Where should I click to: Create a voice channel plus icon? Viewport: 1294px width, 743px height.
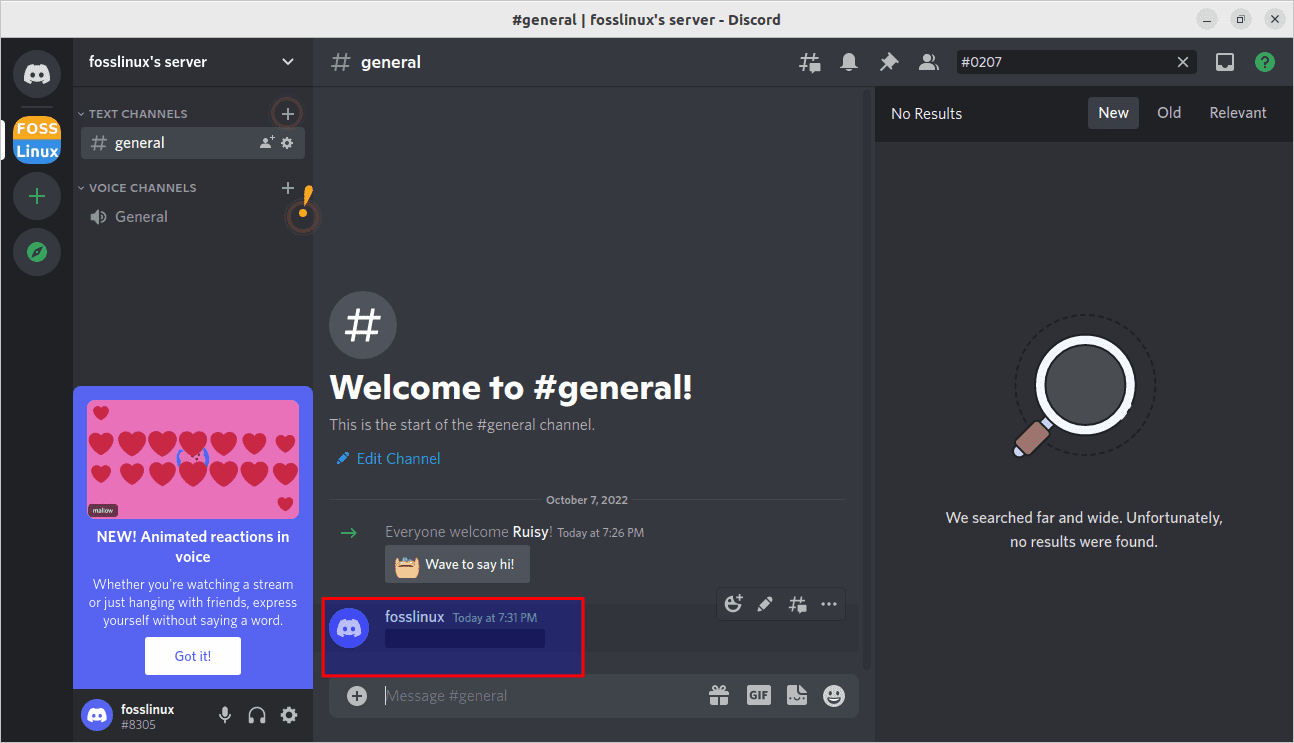coord(288,187)
